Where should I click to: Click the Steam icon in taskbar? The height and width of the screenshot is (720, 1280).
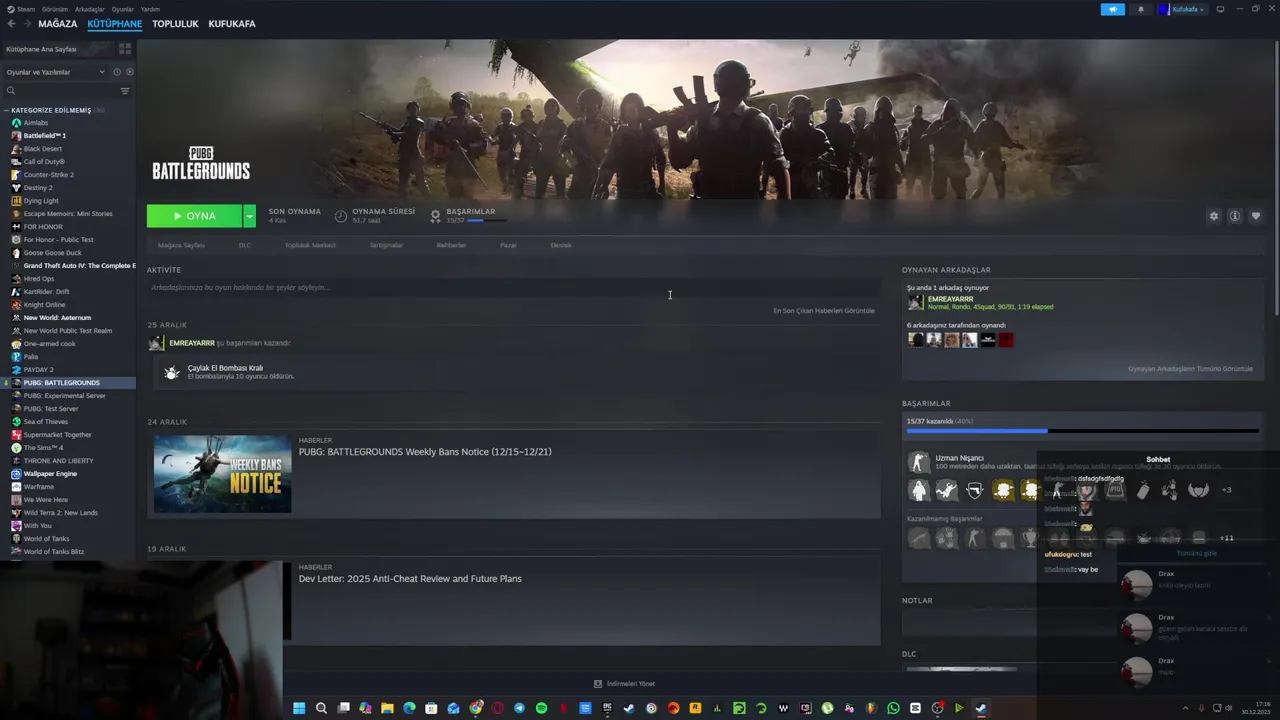(x=981, y=708)
